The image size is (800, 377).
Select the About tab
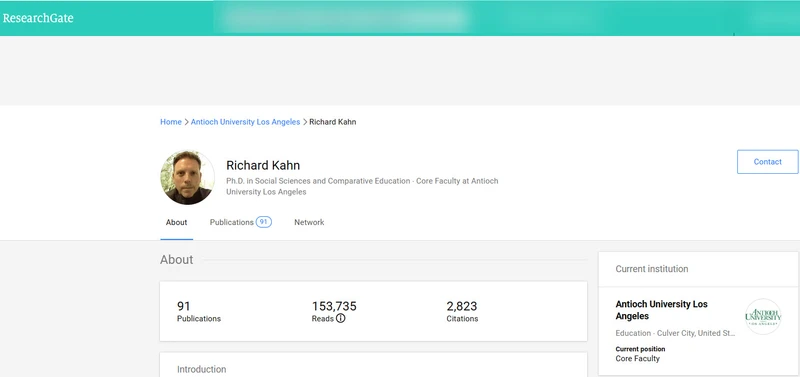(x=177, y=222)
